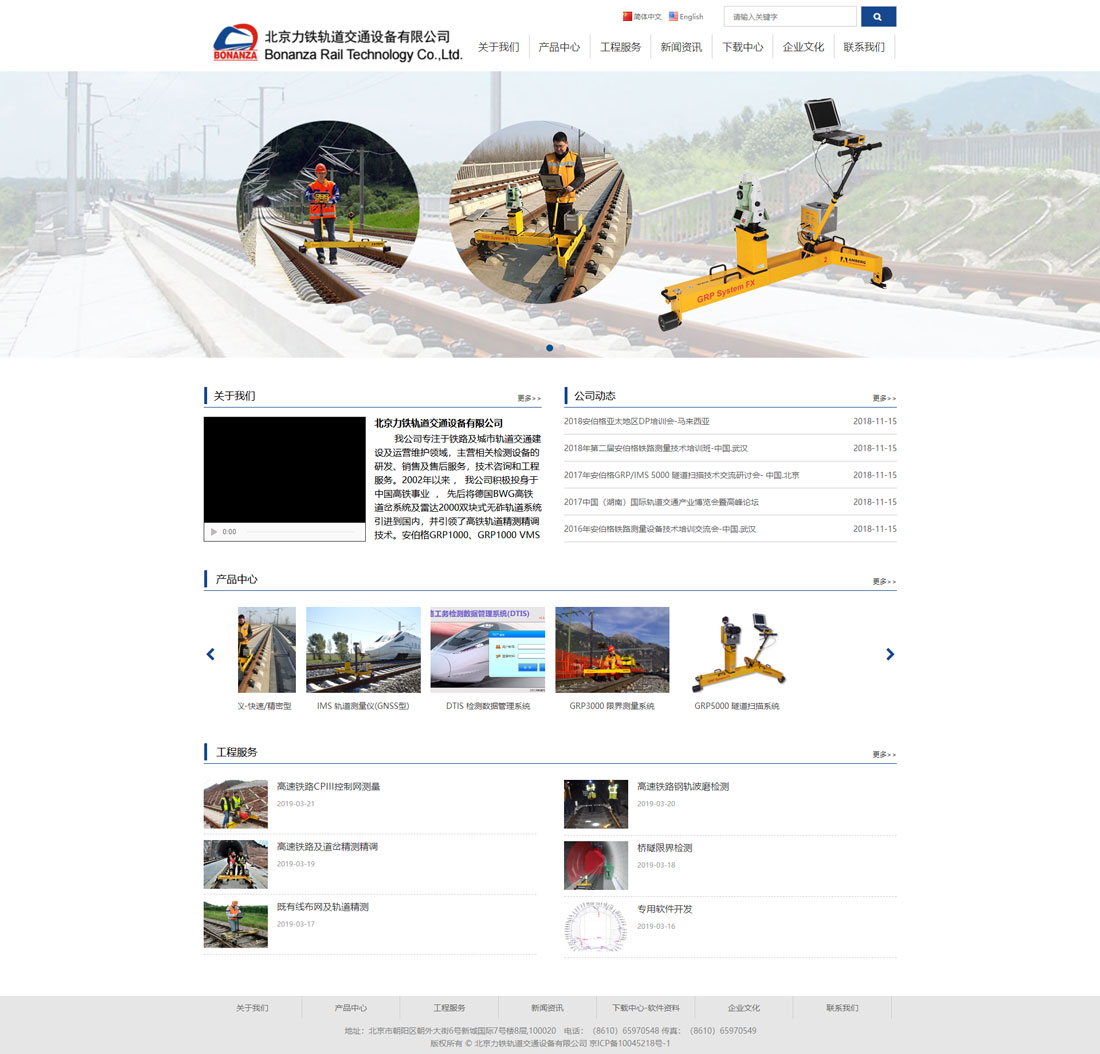This screenshot has width=1100, height=1054.
Task: Play the company intro video
Action: click(x=214, y=531)
